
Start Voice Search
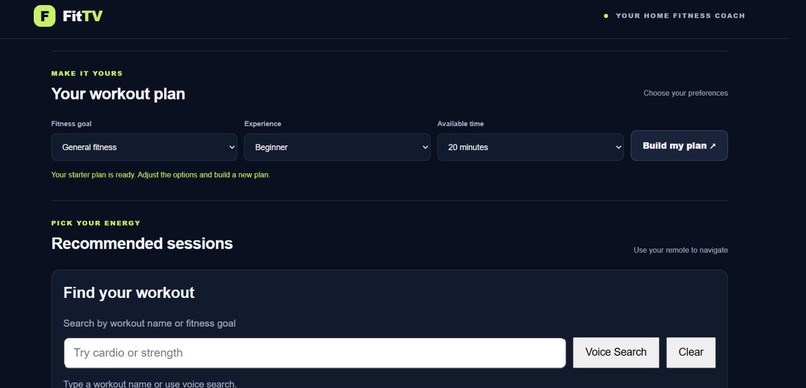pyautogui.click(x=616, y=352)
